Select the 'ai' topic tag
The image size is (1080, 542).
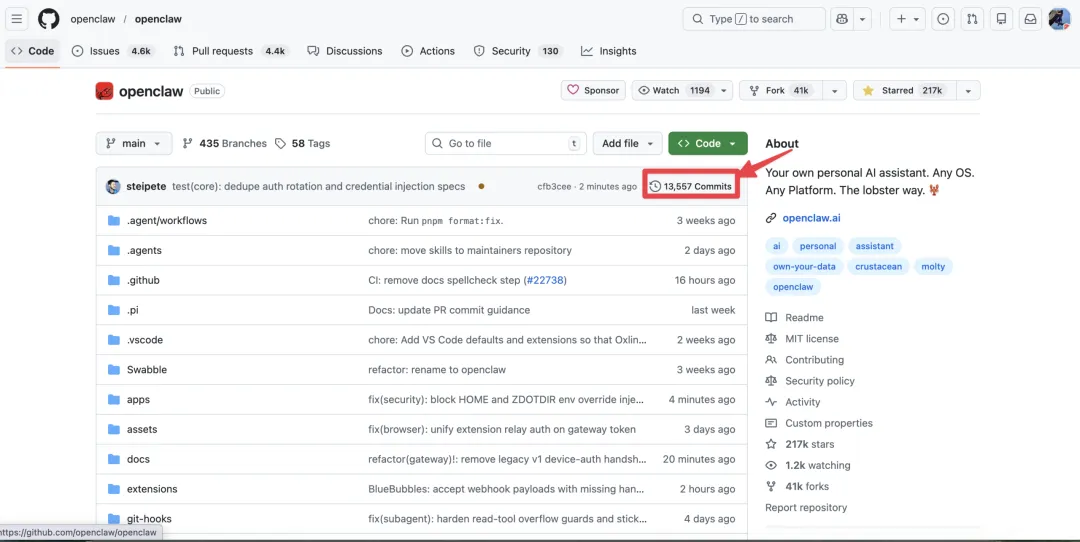[777, 246]
